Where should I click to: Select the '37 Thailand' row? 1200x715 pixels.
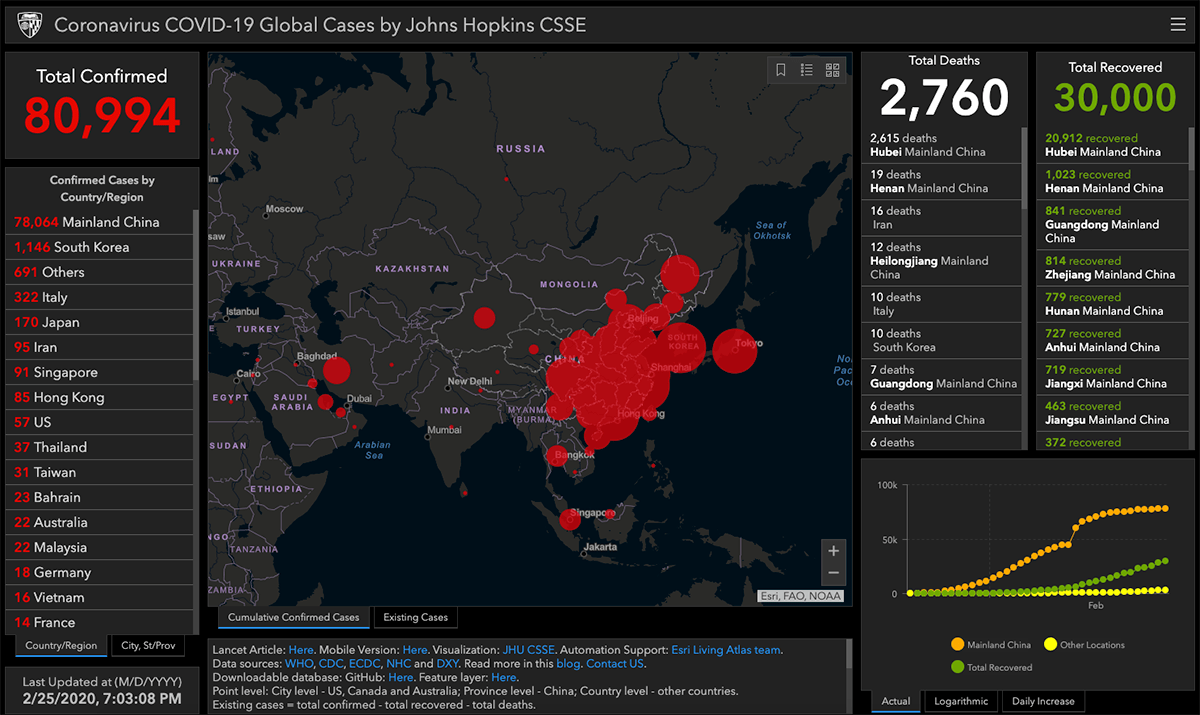click(100, 447)
